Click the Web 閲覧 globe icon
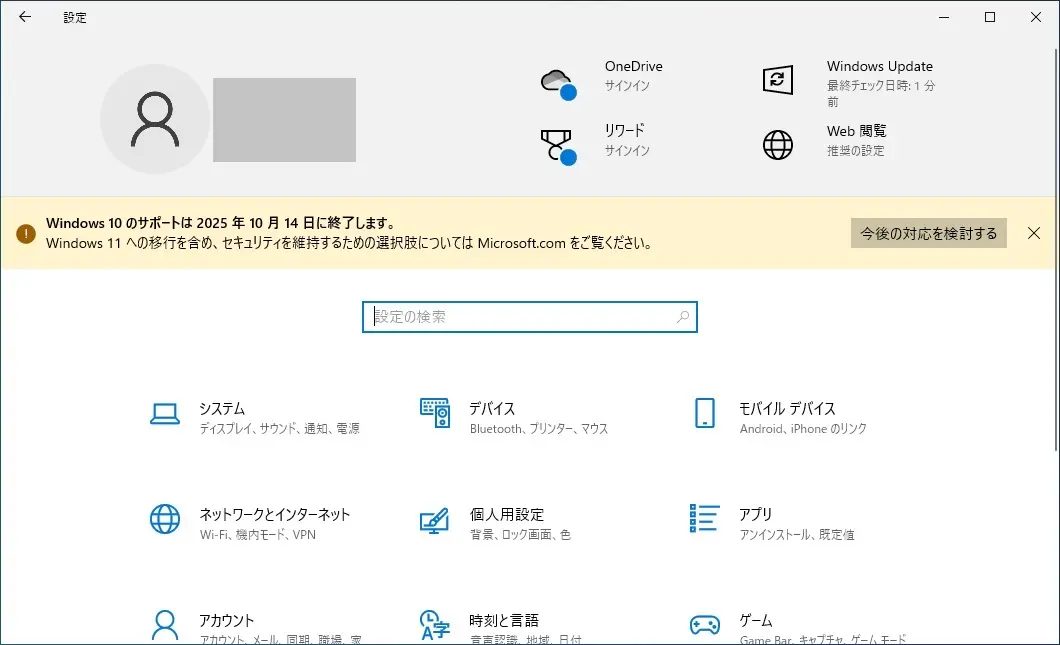This screenshot has width=1060, height=645. tap(777, 145)
